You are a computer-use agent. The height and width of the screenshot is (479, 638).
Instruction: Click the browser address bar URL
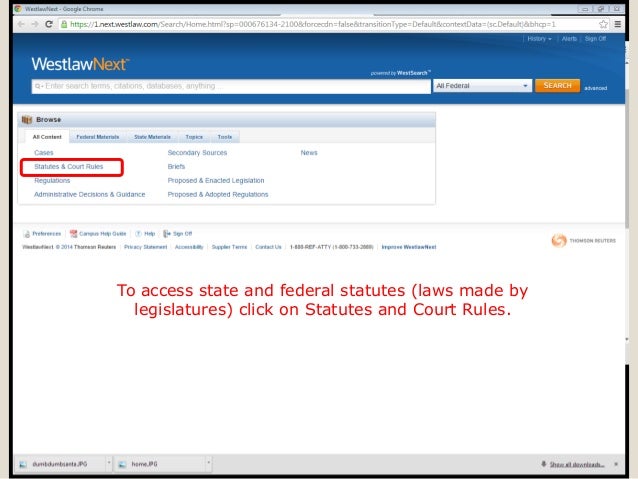[312, 24]
